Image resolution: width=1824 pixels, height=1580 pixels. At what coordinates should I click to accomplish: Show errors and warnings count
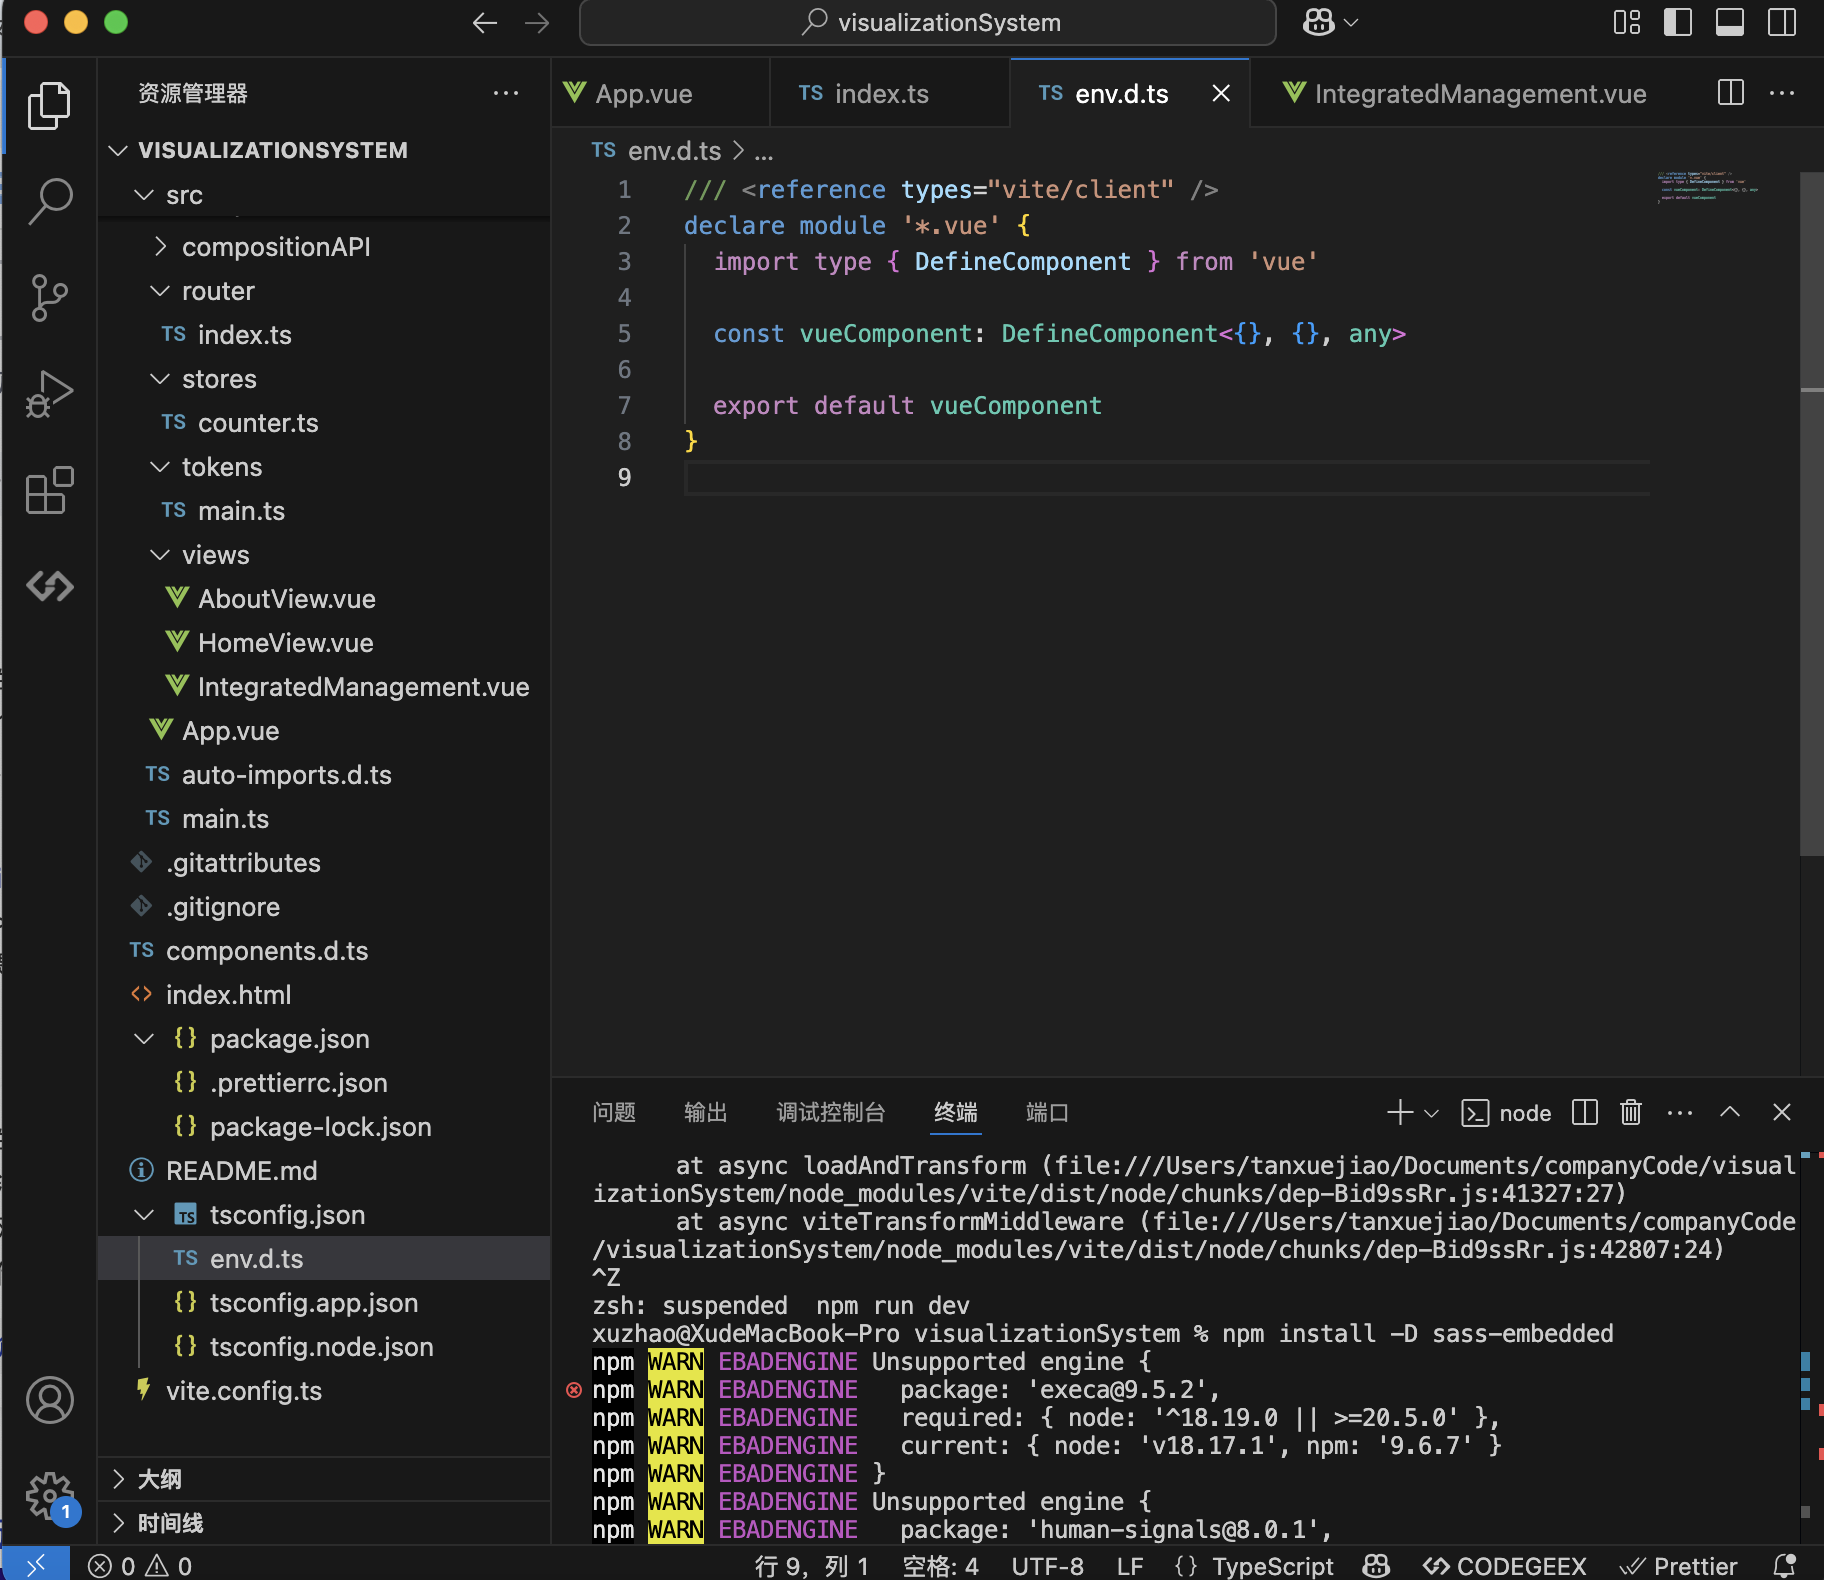pos(140,1566)
